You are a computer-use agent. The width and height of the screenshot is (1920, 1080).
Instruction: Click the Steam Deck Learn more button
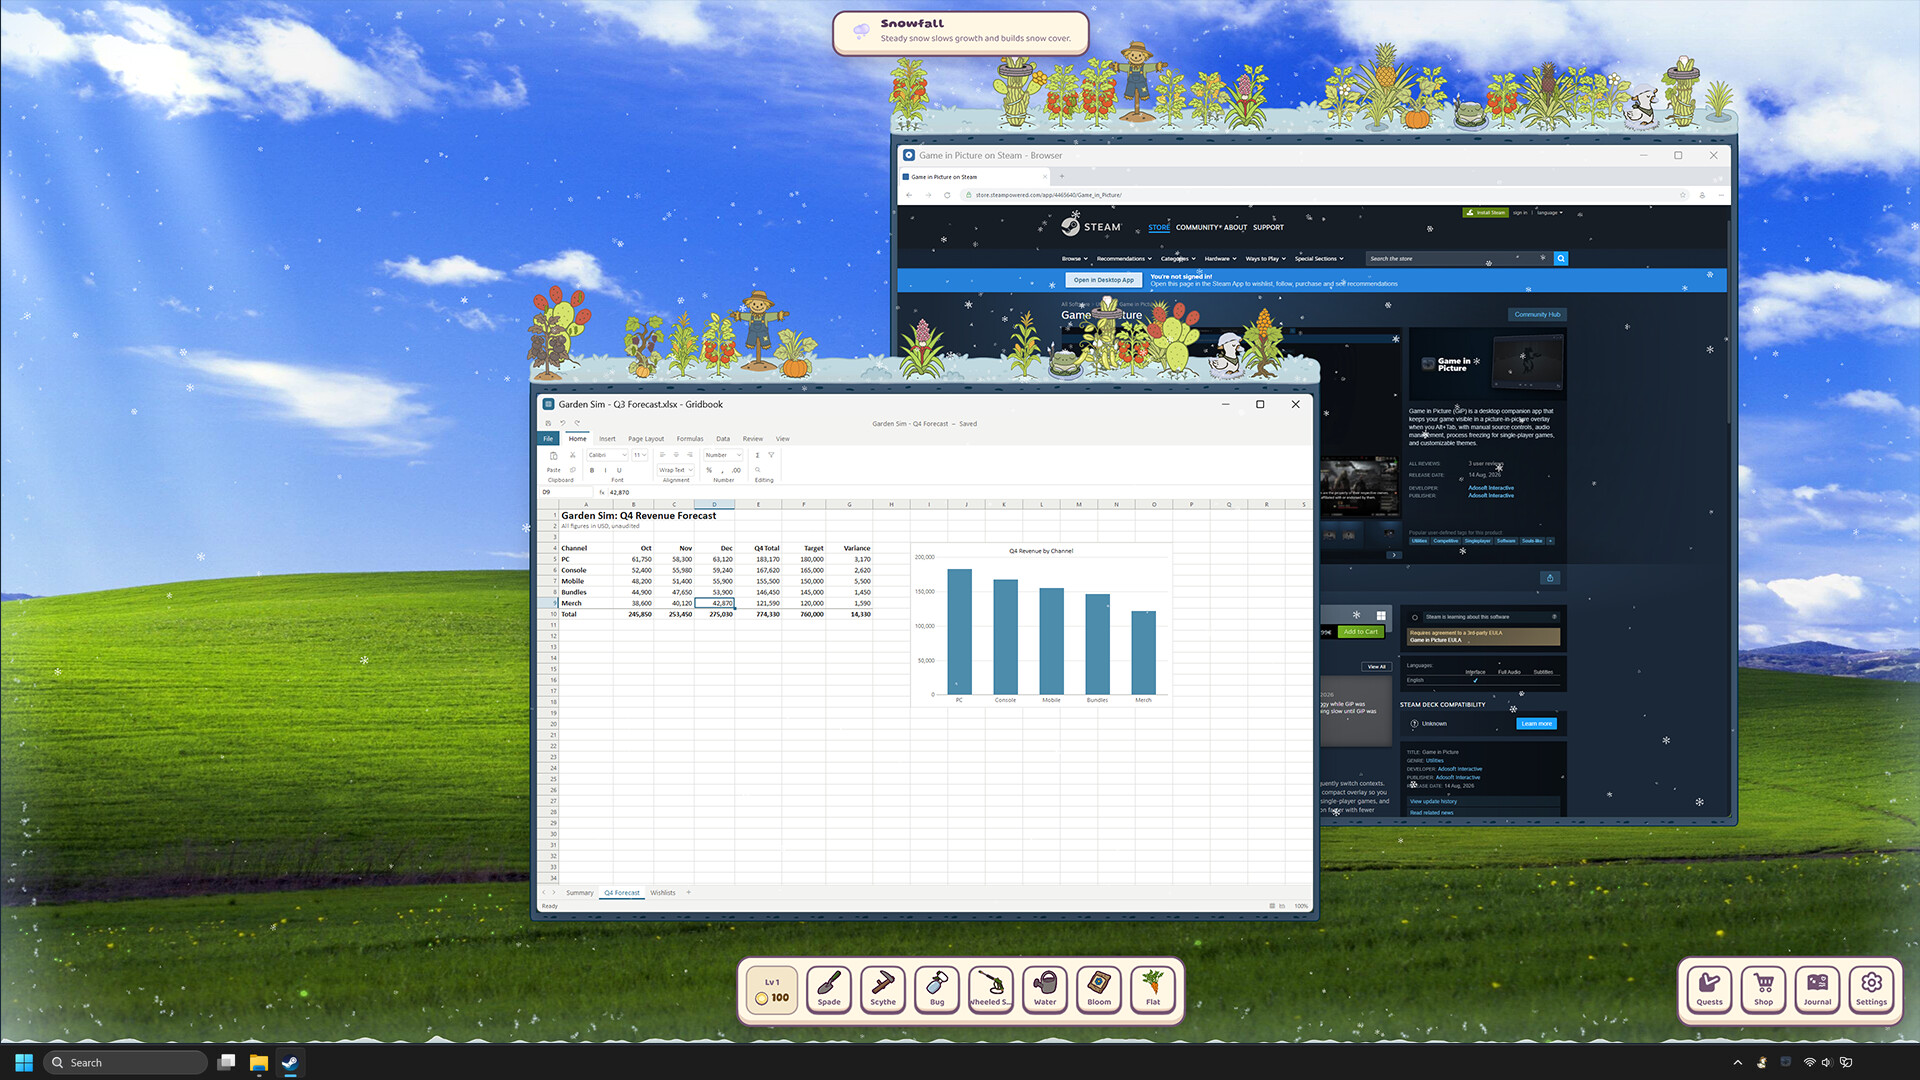[x=1537, y=724]
